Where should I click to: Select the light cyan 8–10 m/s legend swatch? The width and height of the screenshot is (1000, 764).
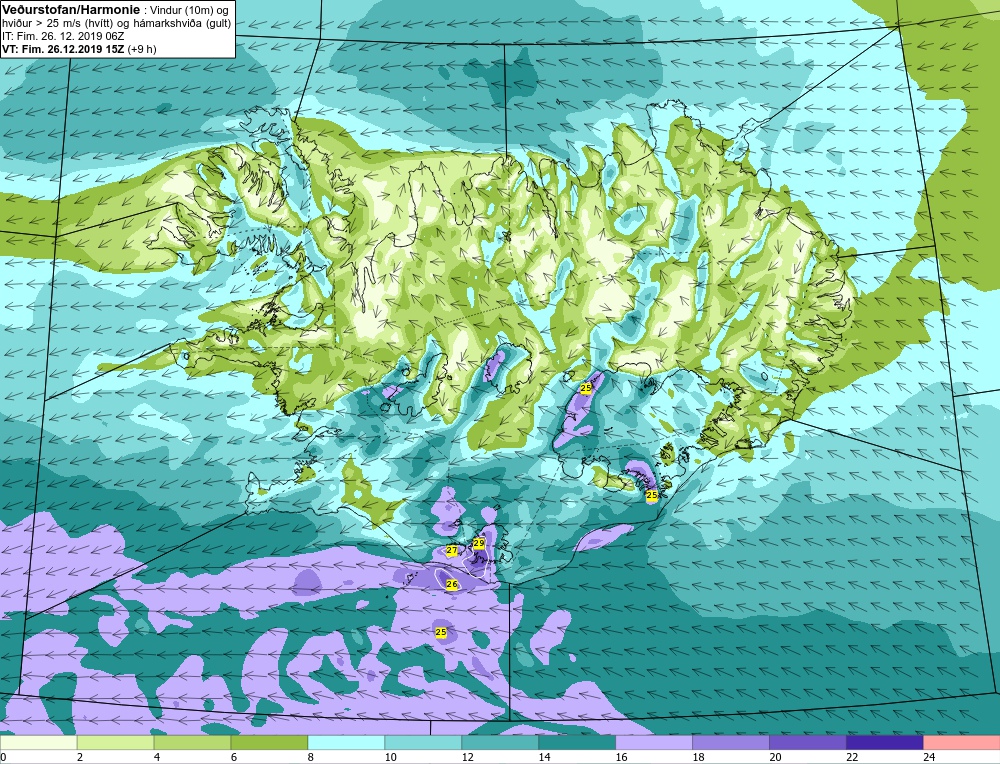pos(346,743)
